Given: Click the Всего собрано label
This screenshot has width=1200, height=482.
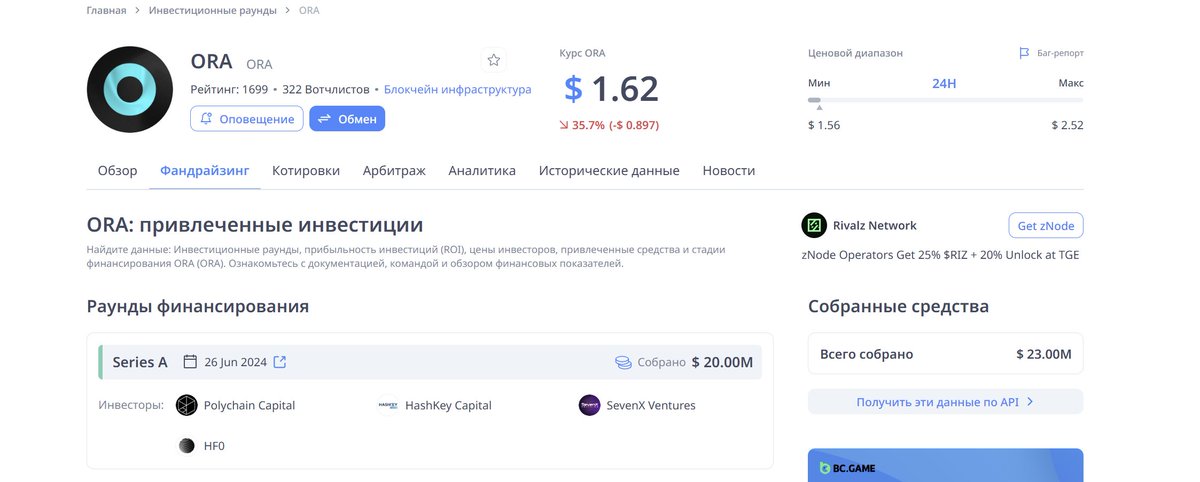Looking at the screenshot, I should pos(866,354).
